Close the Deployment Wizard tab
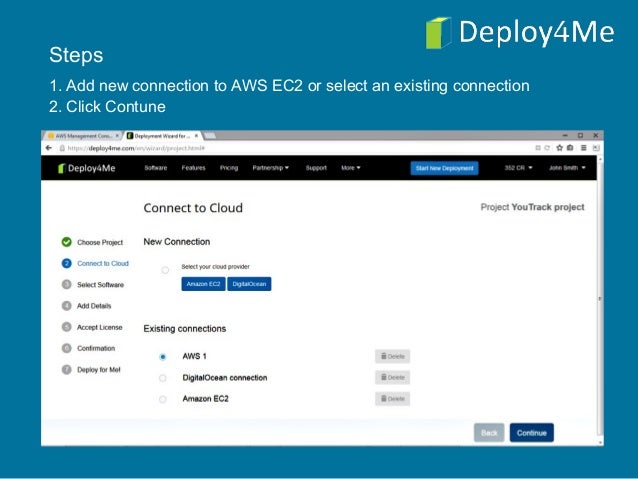Viewport: 638px width, 479px height. pos(196,136)
